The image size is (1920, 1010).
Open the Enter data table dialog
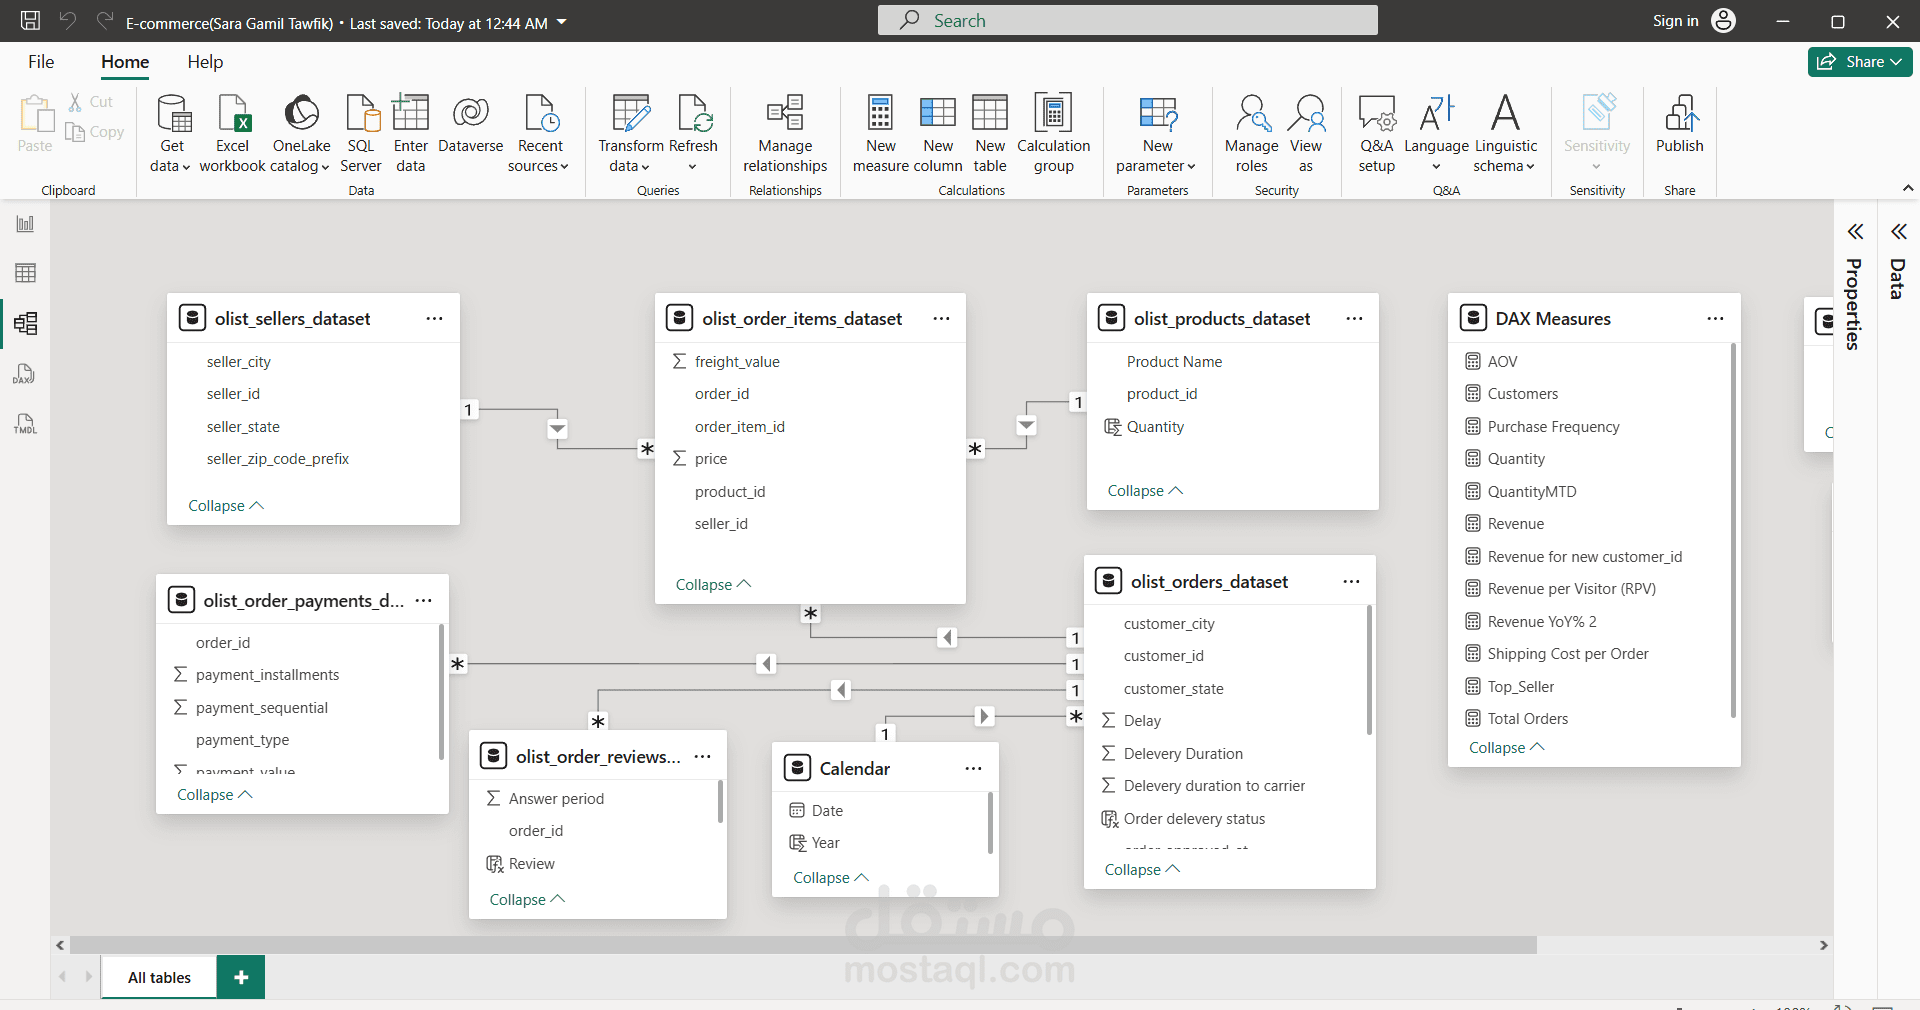(410, 133)
